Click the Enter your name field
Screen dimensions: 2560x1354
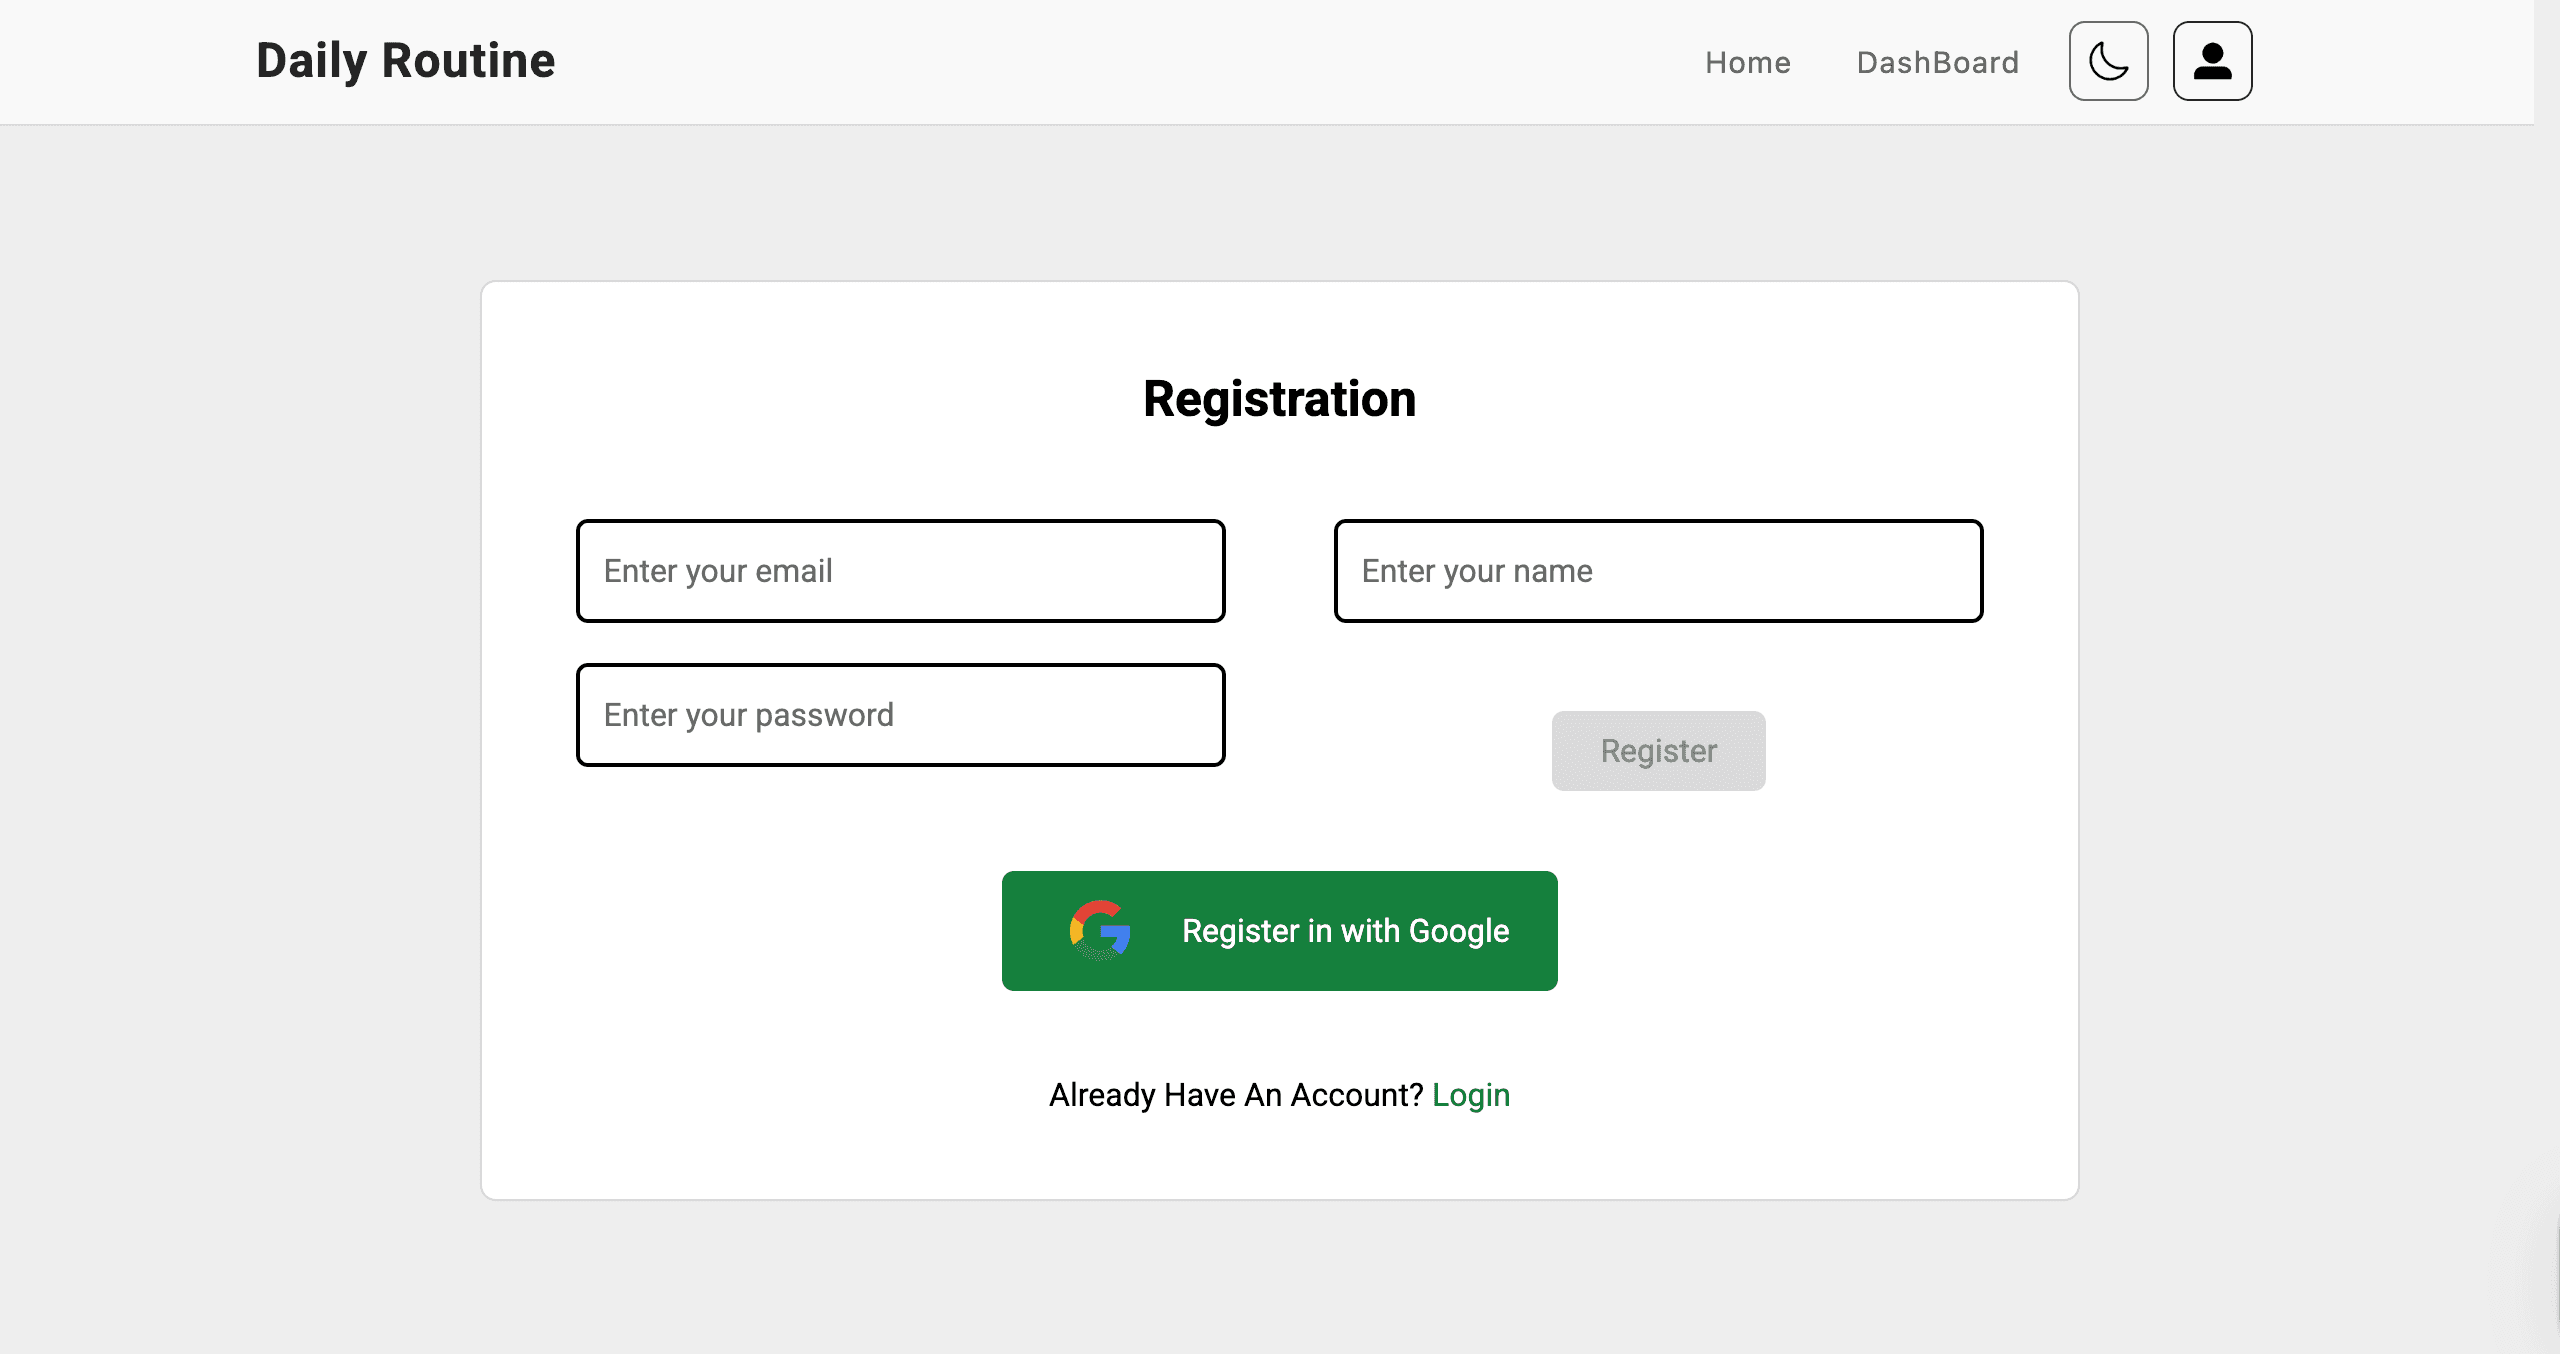click(x=1657, y=571)
